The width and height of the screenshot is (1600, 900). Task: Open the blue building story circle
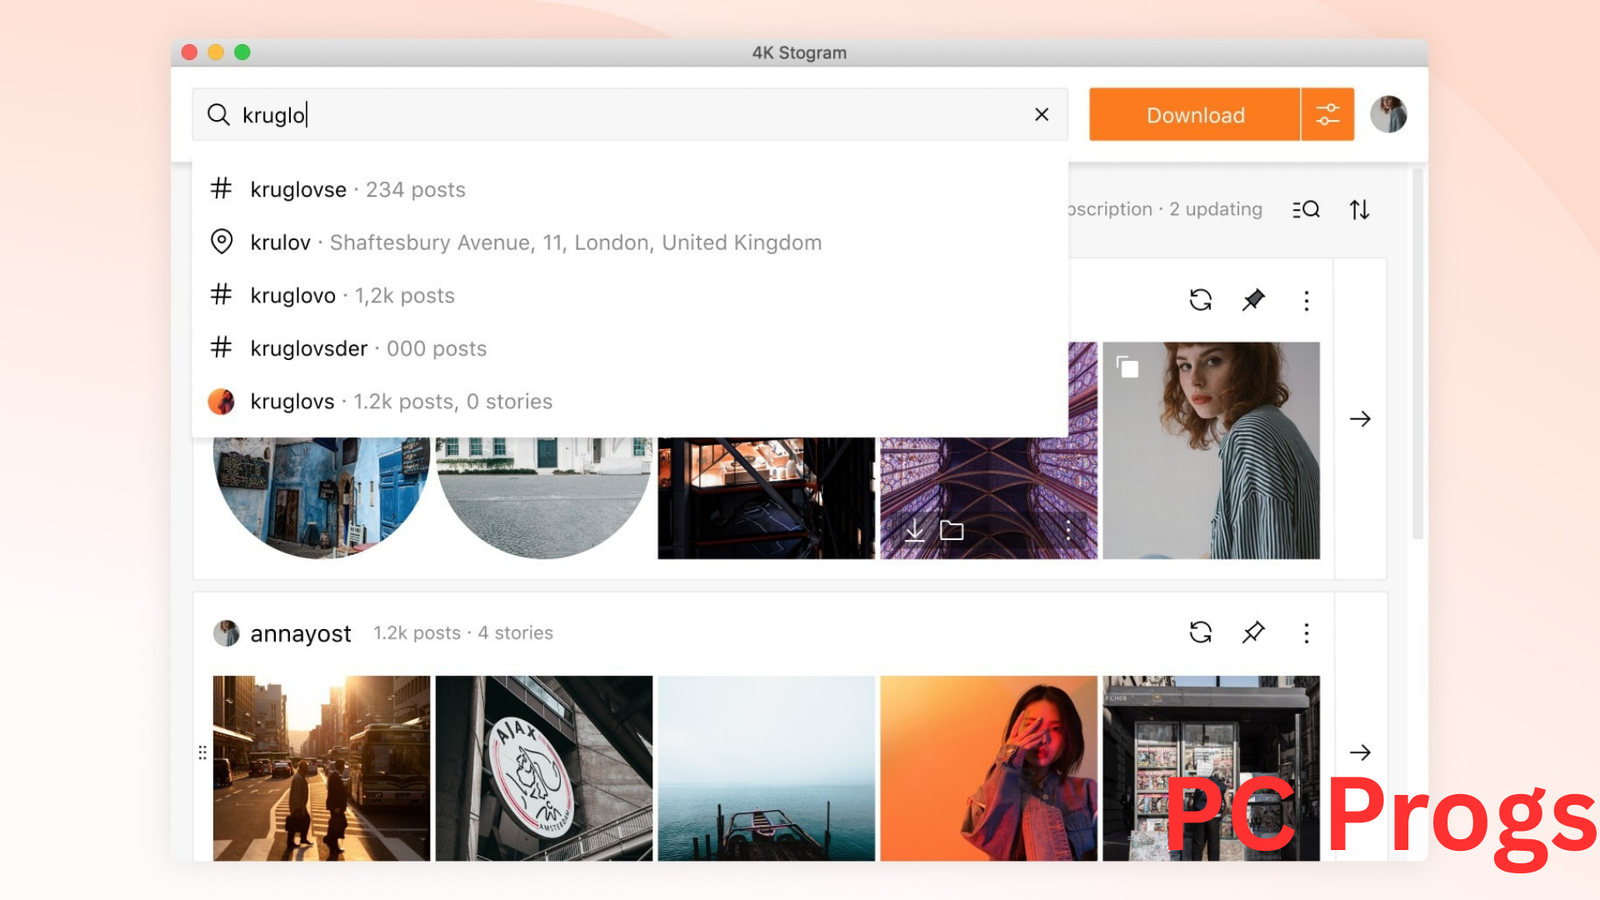tap(321, 497)
